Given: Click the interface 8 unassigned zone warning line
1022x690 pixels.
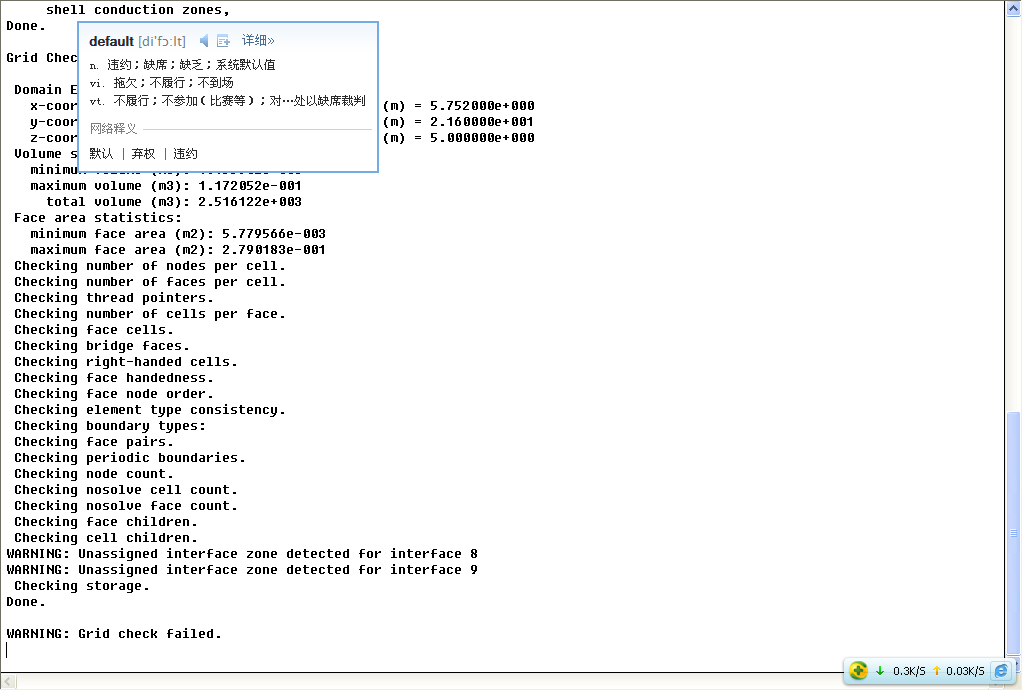Looking at the screenshot, I should tap(242, 554).
